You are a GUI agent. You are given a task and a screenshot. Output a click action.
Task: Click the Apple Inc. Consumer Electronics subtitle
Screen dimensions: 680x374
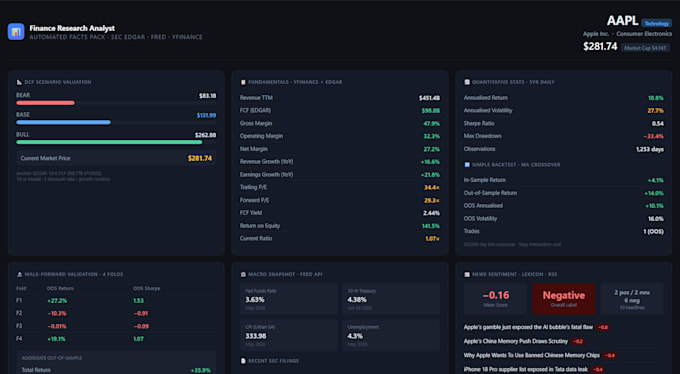(627, 34)
